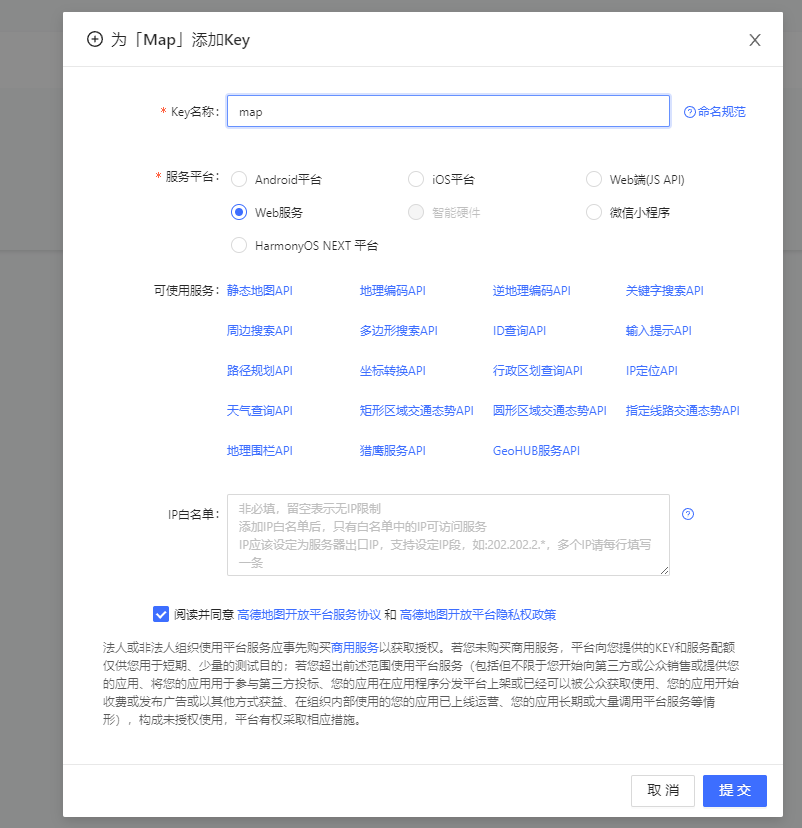Viewport: 802px width, 828px height.
Task: Open the IP定位API link
Action: 652,371
